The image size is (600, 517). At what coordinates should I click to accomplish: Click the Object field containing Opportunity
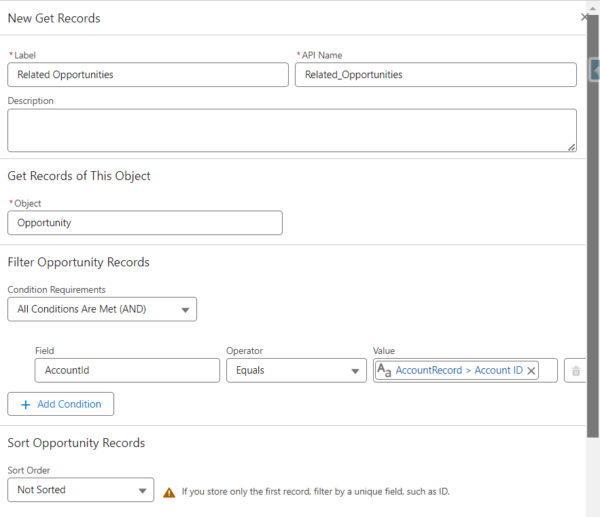(x=145, y=223)
